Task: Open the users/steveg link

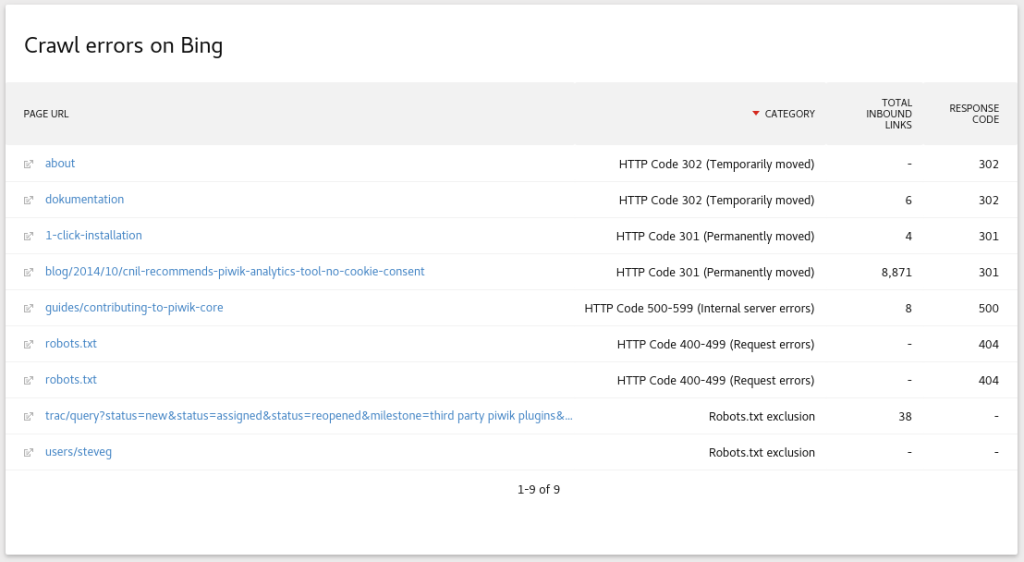Action: tap(78, 452)
